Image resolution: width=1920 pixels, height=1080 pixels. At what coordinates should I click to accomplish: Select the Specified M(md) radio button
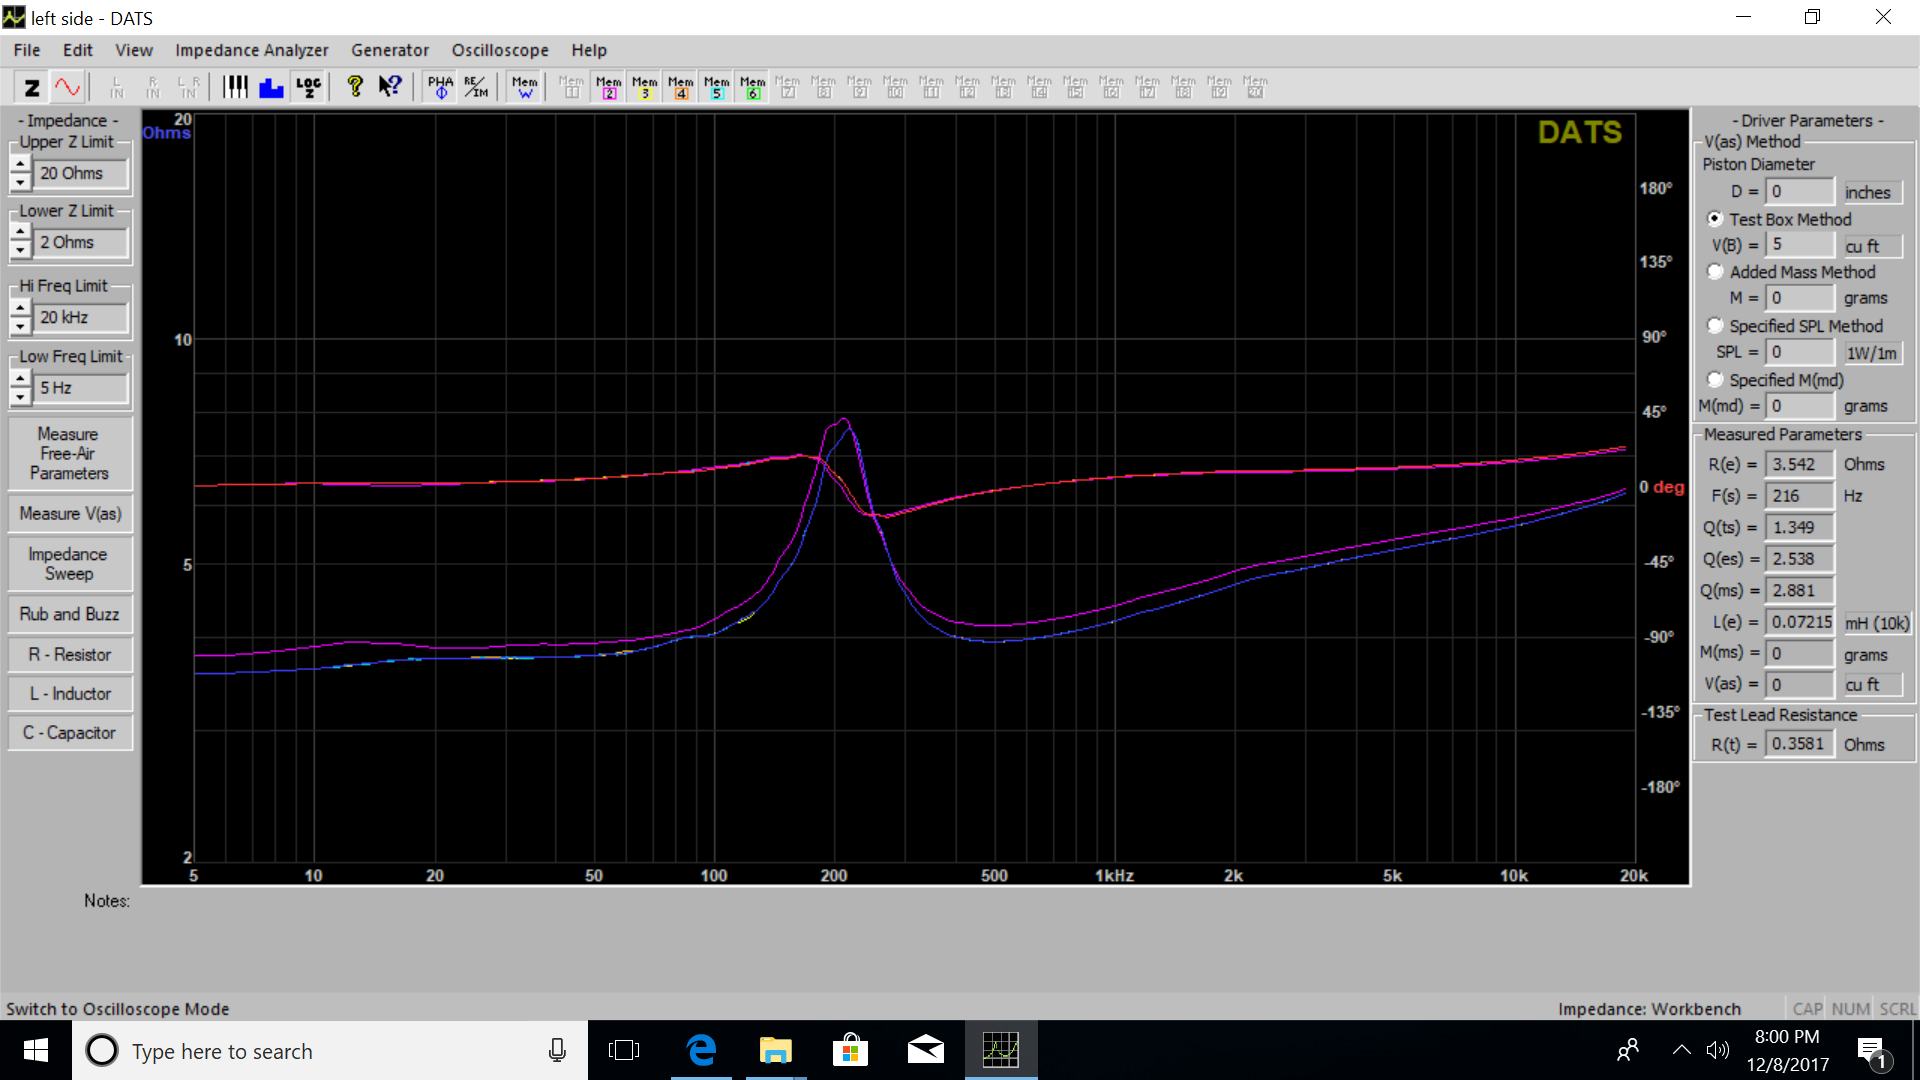coord(1715,380)
